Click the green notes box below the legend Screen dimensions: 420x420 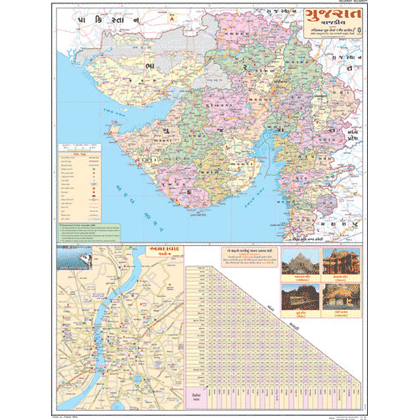click(x=89, y=232)
